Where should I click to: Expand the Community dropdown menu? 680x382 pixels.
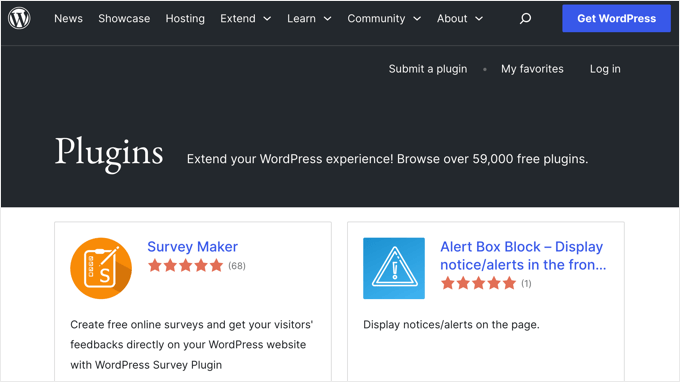tap(384, 19)
